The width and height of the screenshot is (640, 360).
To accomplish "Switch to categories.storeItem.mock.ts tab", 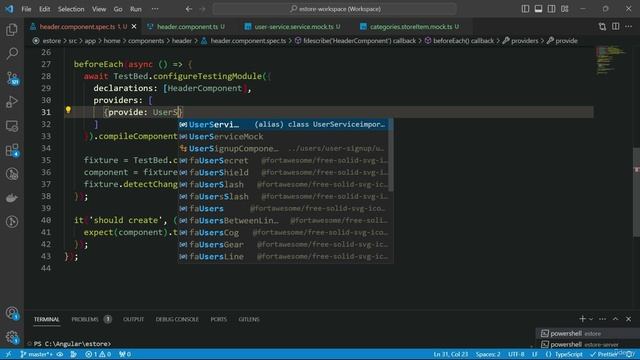I will point(409,27).
